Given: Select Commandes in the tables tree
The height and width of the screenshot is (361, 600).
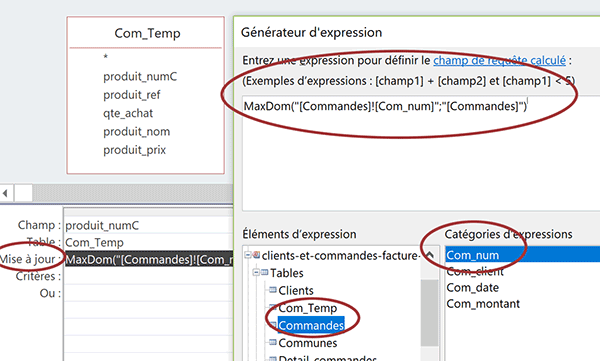Looking at the screenshot, I should pos(311,325).
